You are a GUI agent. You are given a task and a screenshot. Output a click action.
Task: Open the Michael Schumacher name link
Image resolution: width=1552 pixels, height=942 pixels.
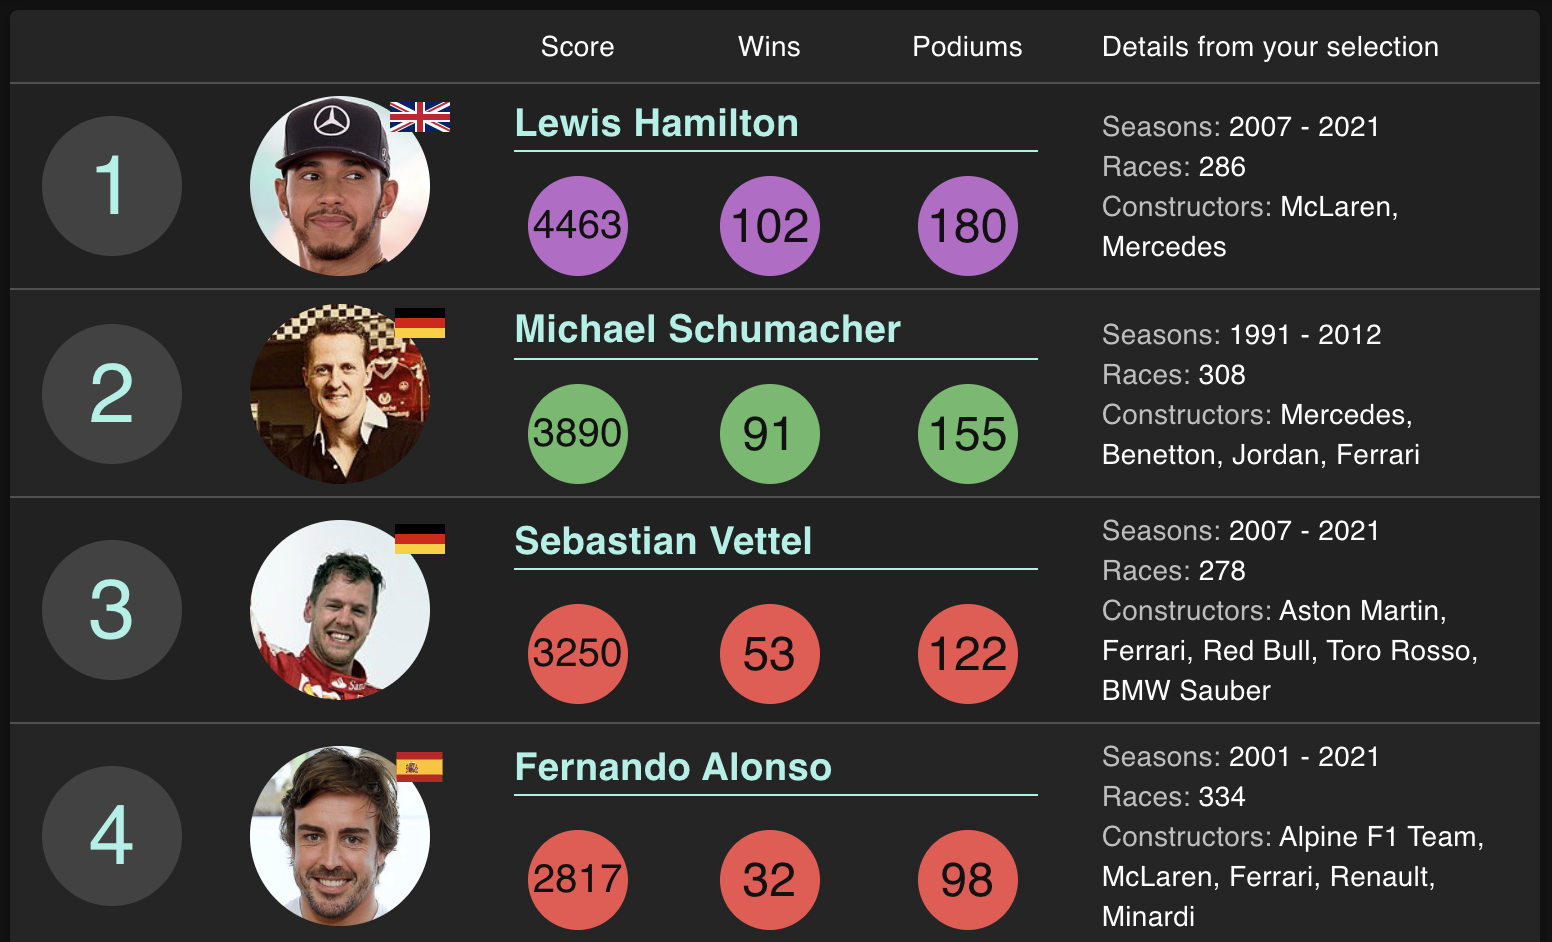[x=707, y=329]
